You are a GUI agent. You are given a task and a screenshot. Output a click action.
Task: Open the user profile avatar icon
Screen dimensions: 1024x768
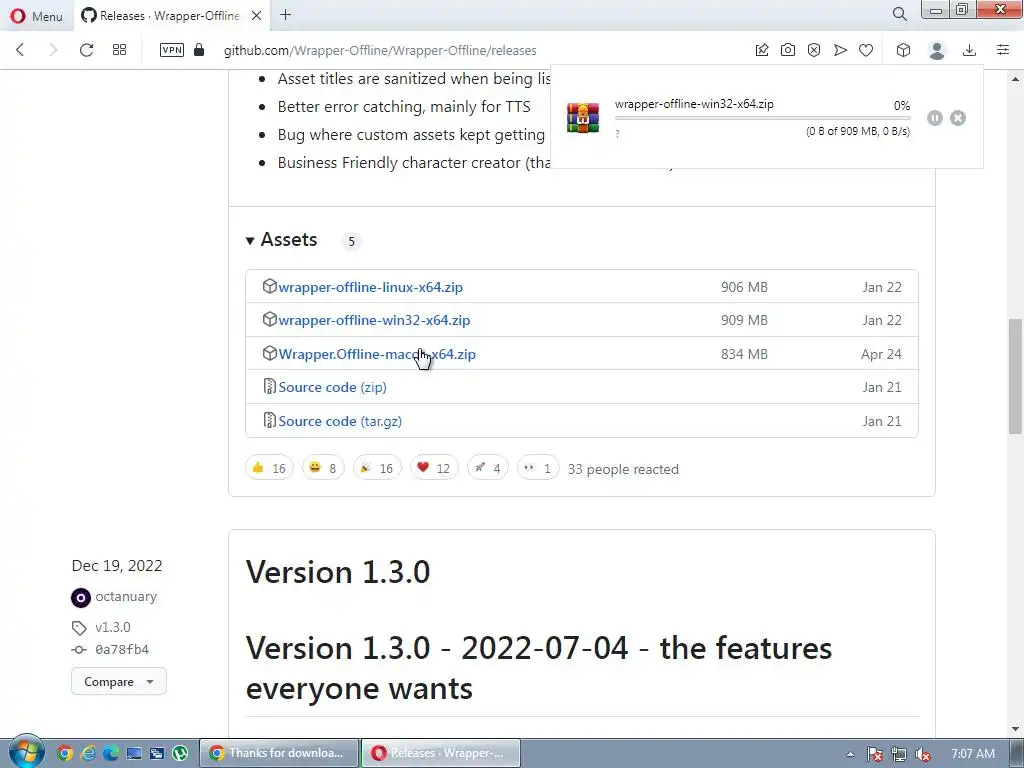[937, 50]
